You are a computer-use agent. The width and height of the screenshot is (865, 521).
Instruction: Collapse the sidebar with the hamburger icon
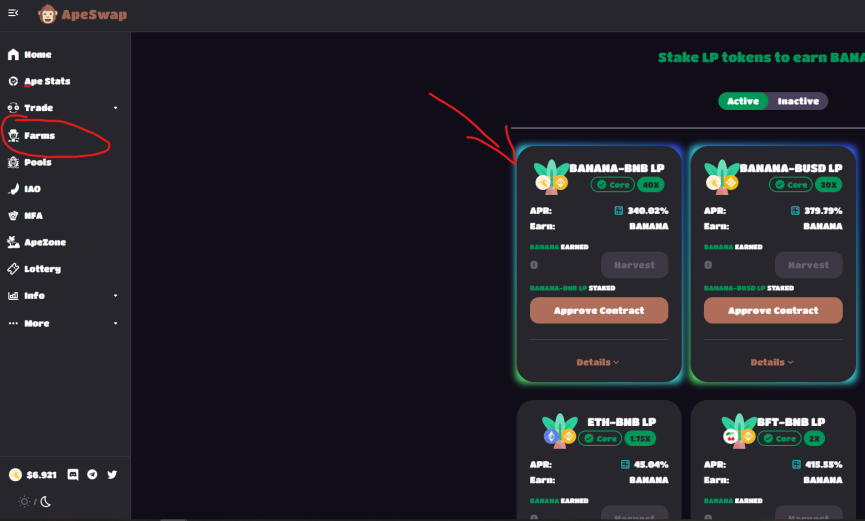click(13, 13)
